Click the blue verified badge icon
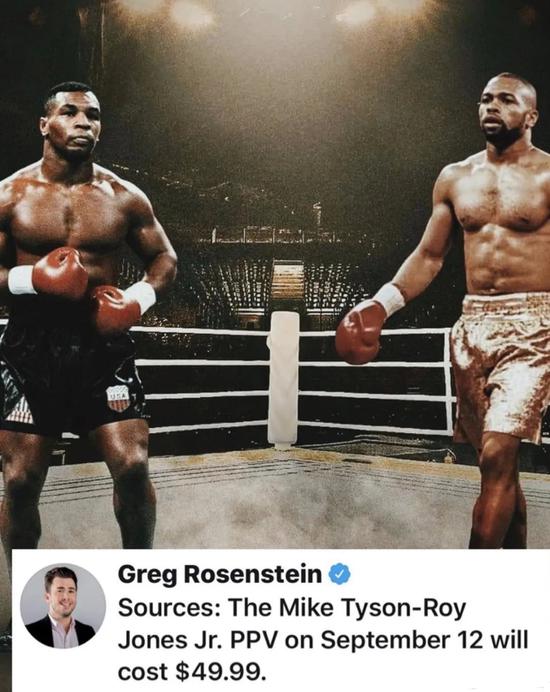The height and width of the screenshot is (692, 550). (x=339, y=574)
